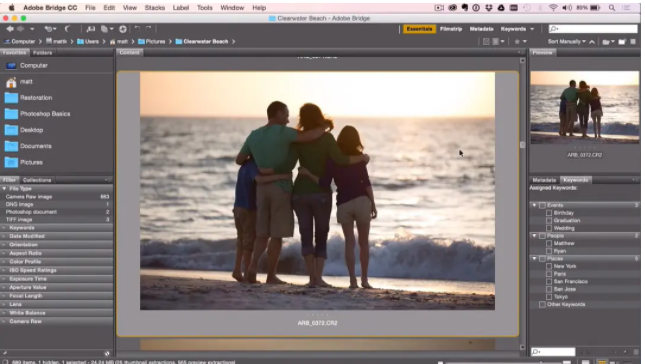The width and height of the screenshot is (645, 364).
Task: Open the Tools menu
Action: (204, 7)
